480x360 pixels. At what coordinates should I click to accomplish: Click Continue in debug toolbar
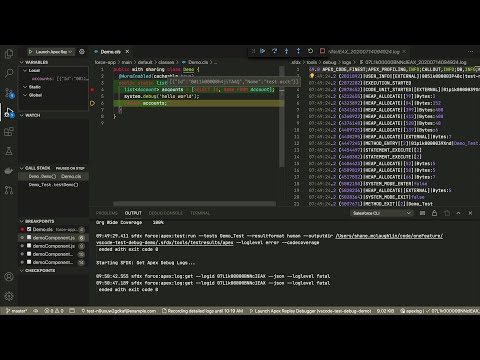click(x=263, y=51)
